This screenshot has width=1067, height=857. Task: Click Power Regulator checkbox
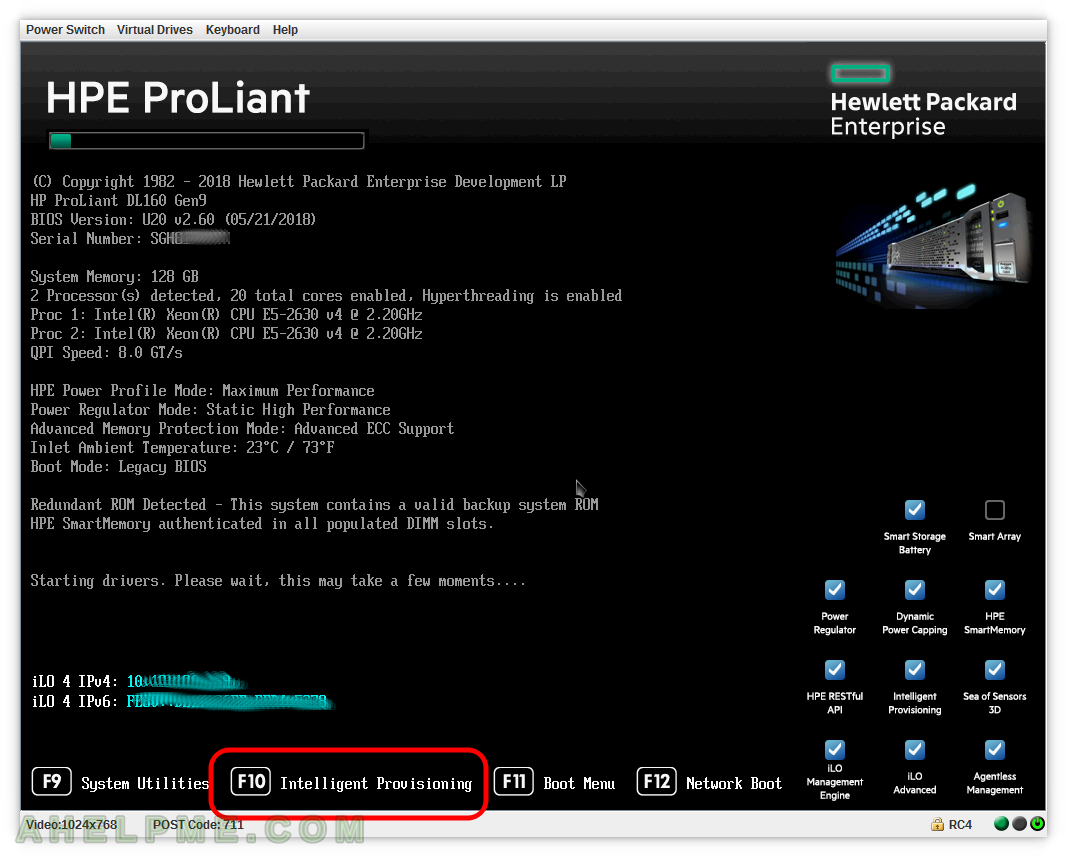coord(835,589)
